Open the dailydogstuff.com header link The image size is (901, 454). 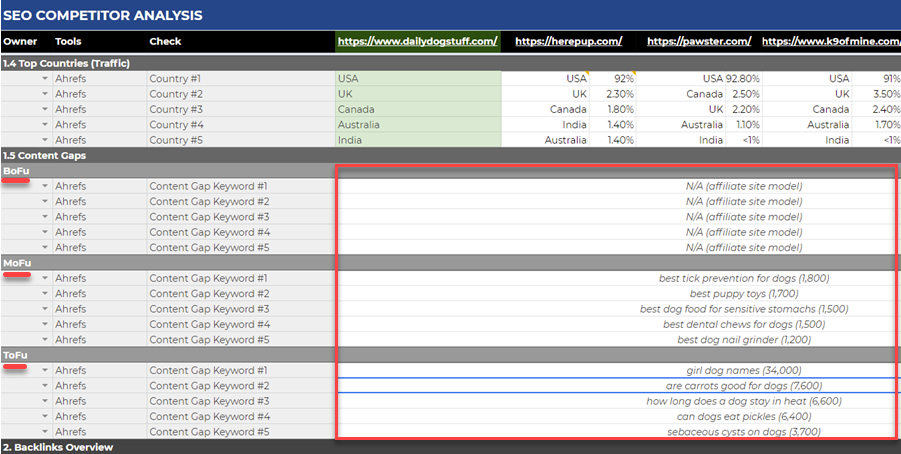point(417,41)
